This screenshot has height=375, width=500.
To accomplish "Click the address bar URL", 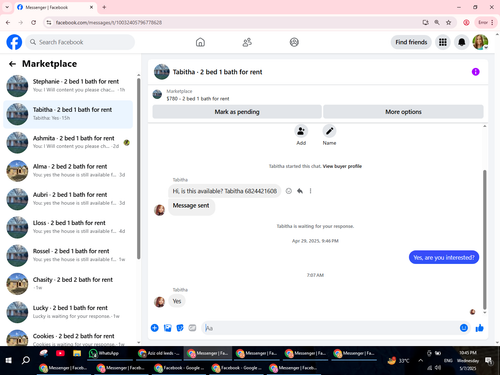I will pyautogui.click(x=109, y=23).
